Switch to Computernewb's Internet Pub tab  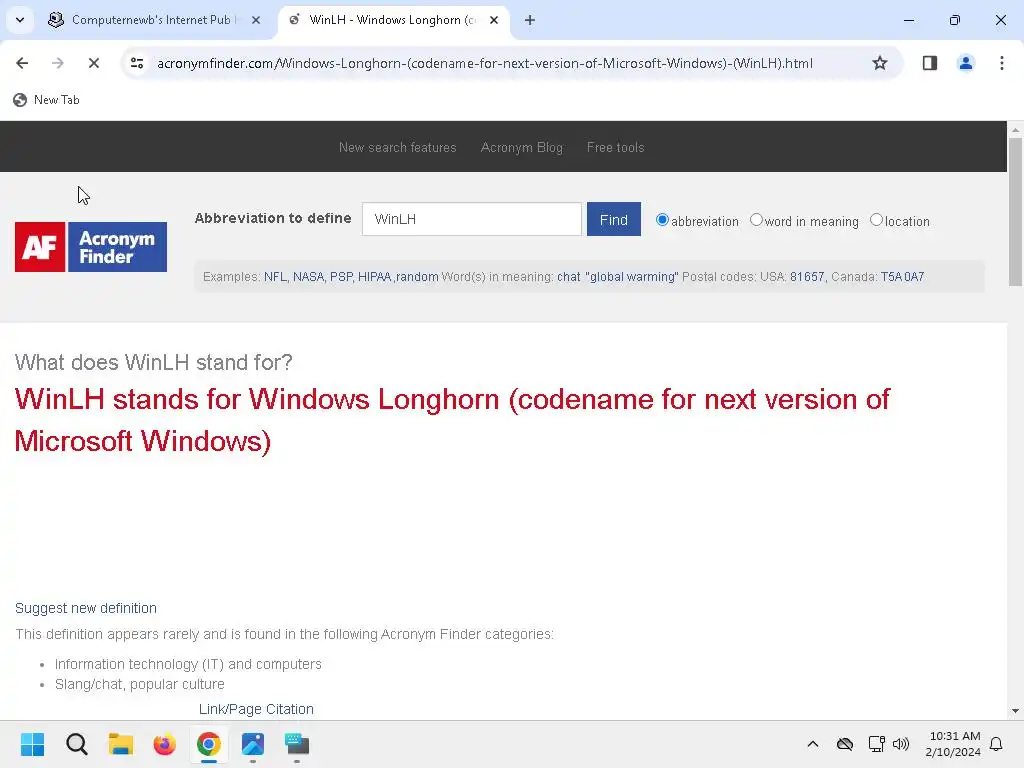[152, 20]
